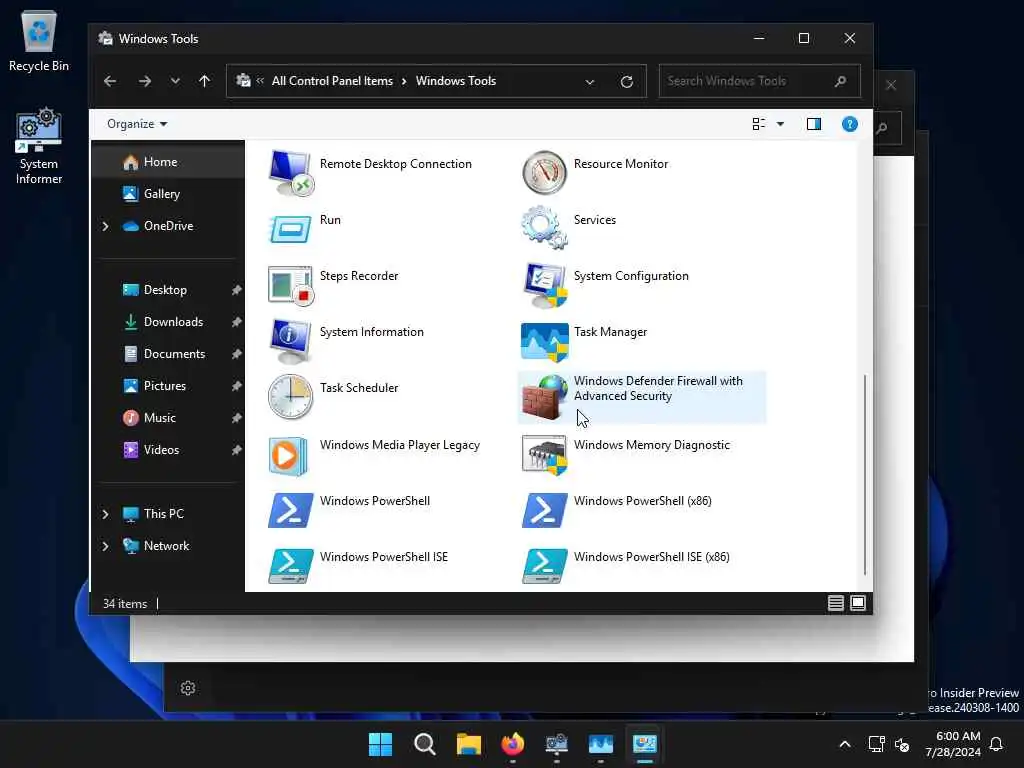
Task: Click the taskbar Search icon
Action: tap(424, 744)
